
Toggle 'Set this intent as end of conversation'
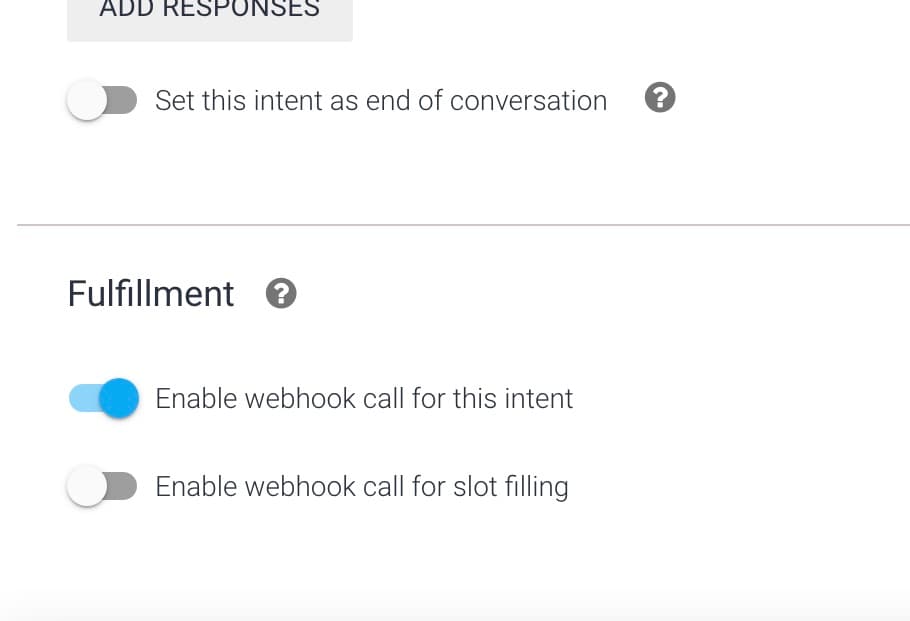pyautogui.click(x=102, y=100)
